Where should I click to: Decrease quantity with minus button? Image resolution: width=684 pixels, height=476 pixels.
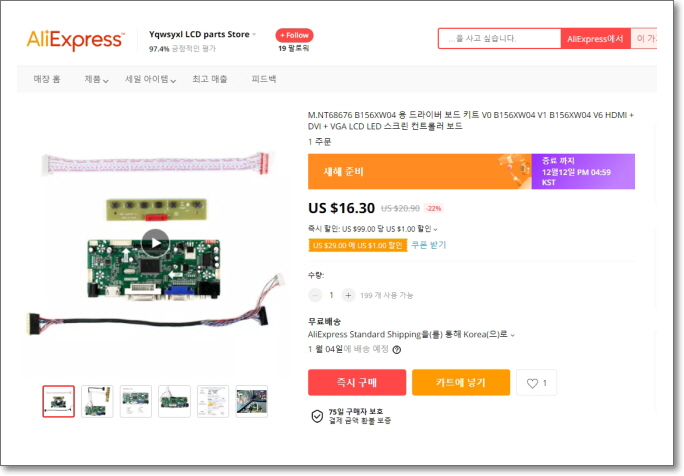coord(315,295)
